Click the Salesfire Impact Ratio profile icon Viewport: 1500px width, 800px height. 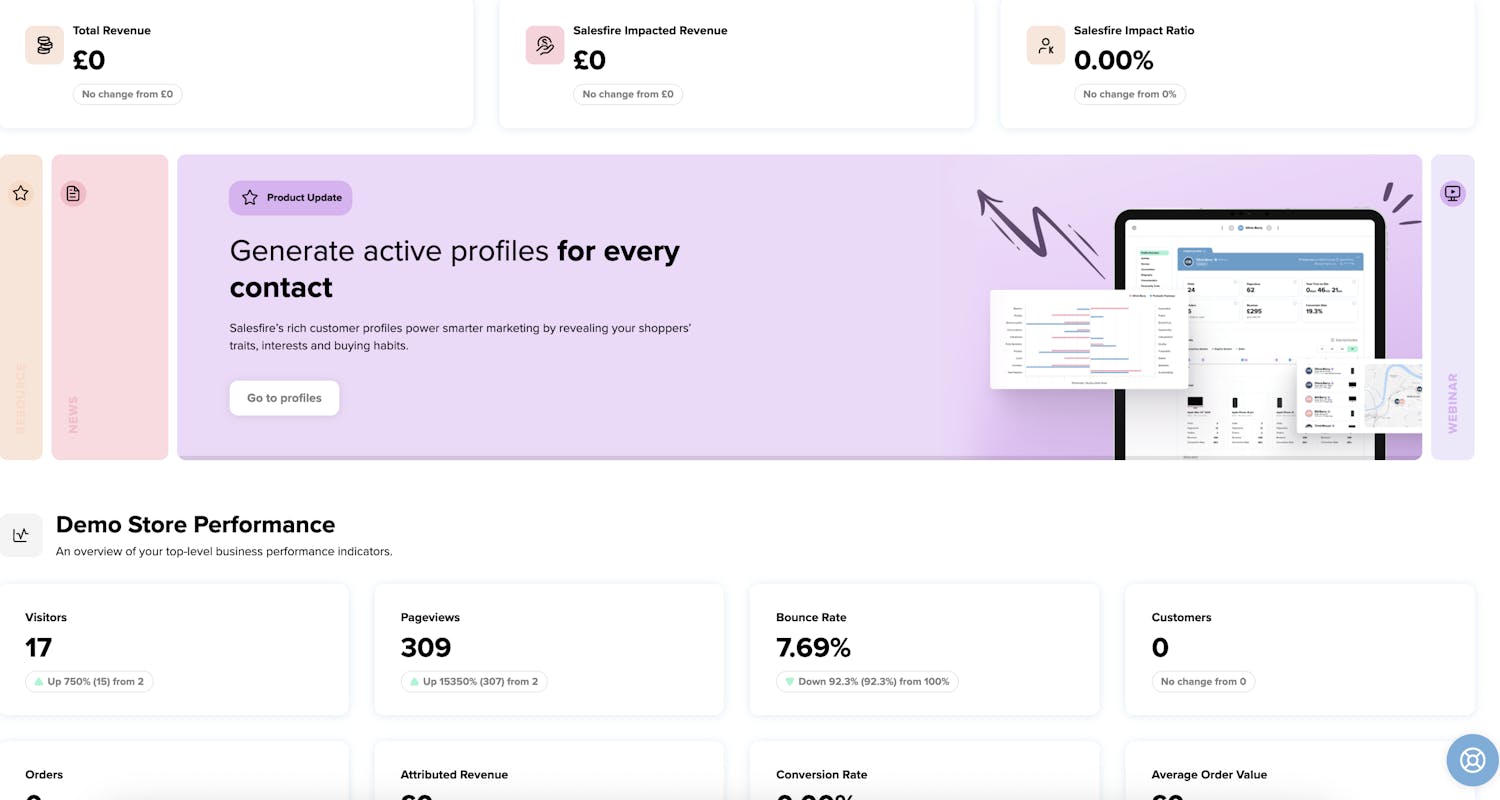point(1046,45)
